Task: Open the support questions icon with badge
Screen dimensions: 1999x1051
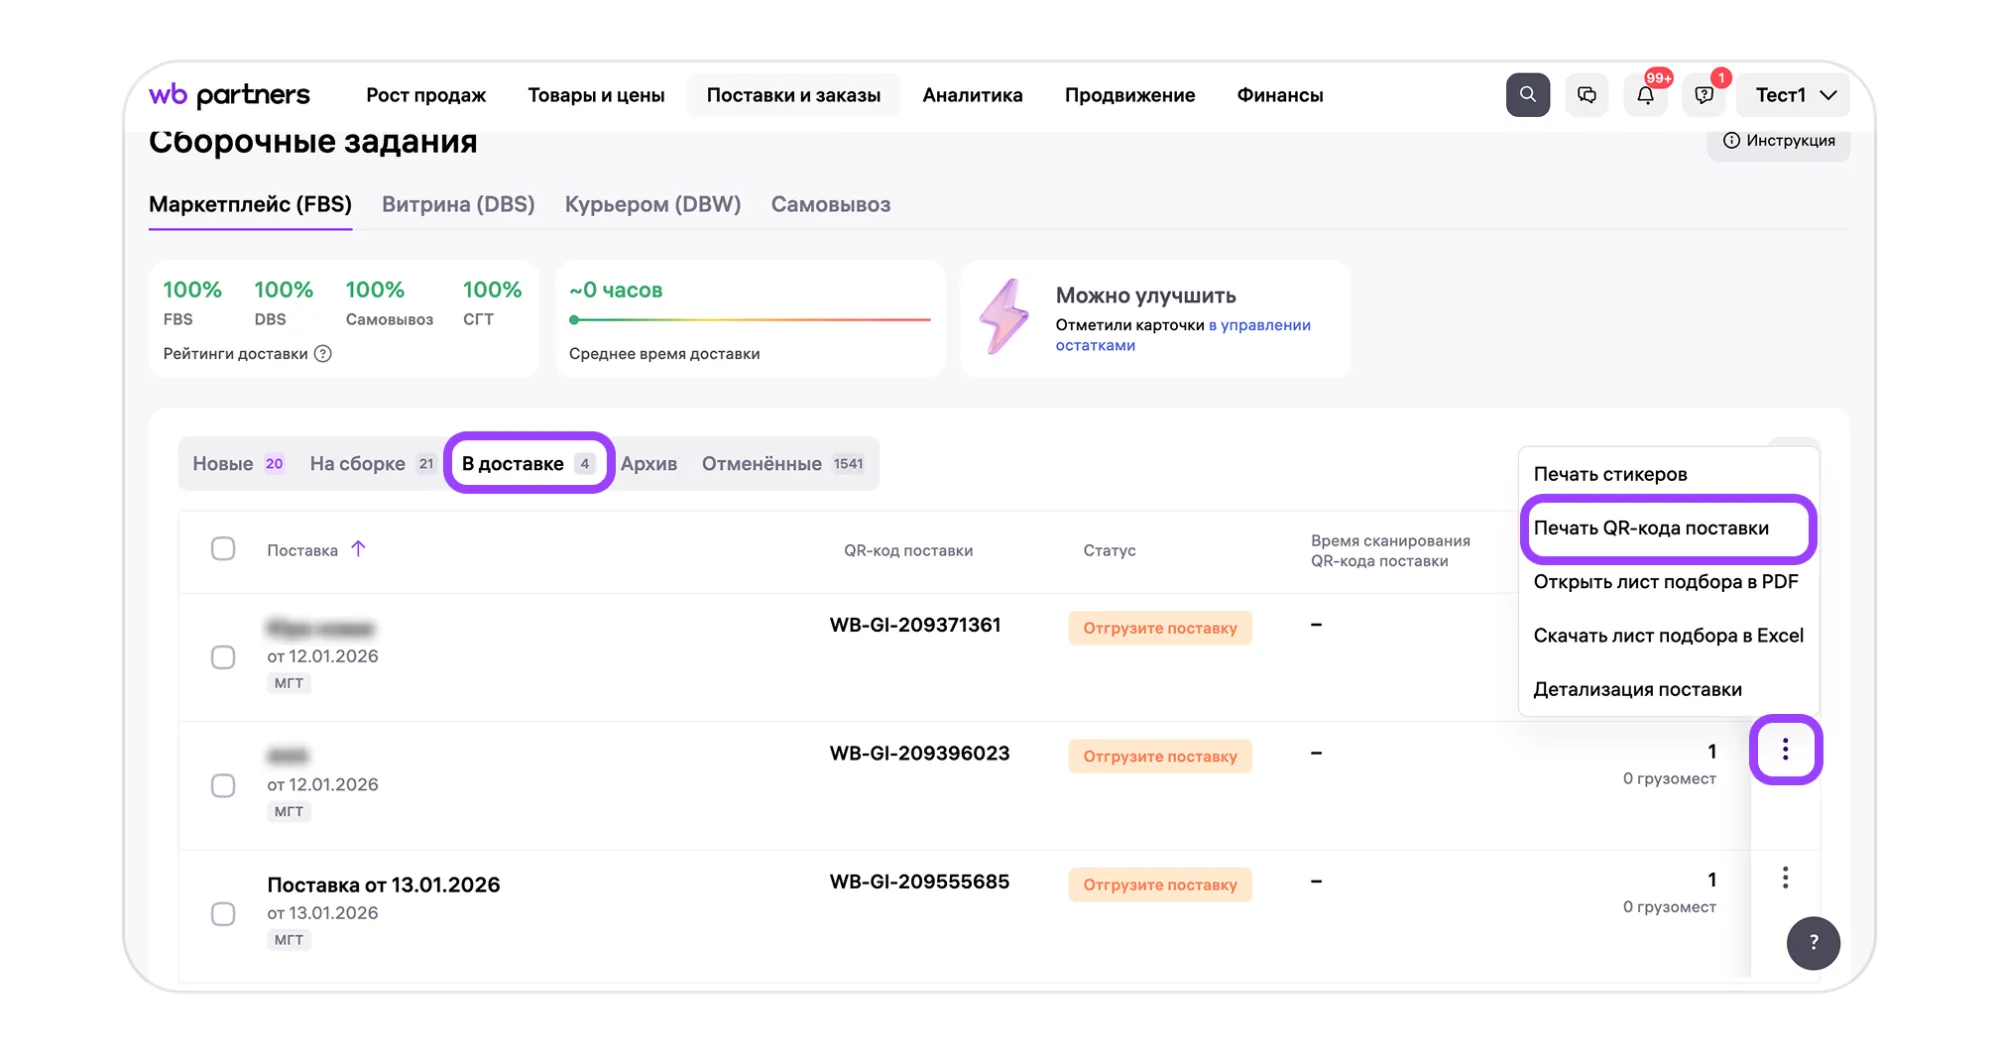Action: [x=1704, y=96]
